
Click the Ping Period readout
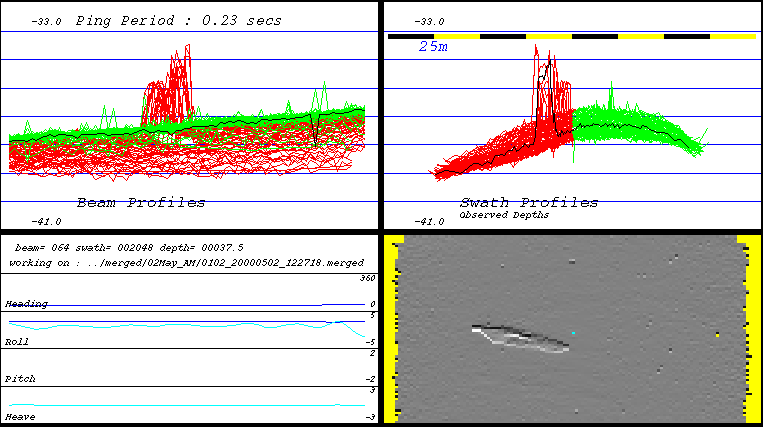(178, 20)
